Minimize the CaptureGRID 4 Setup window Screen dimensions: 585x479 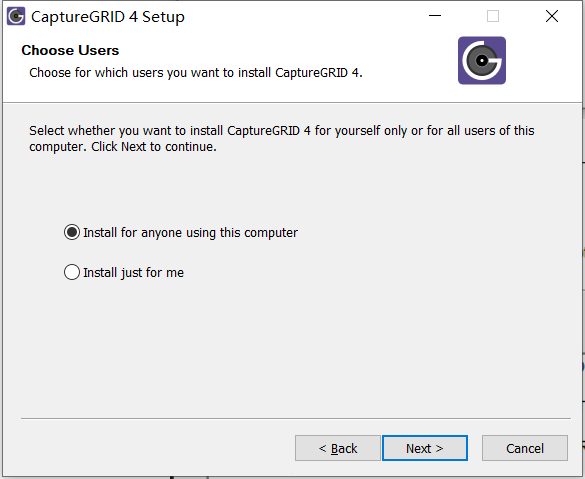click(x=435, y=16)
